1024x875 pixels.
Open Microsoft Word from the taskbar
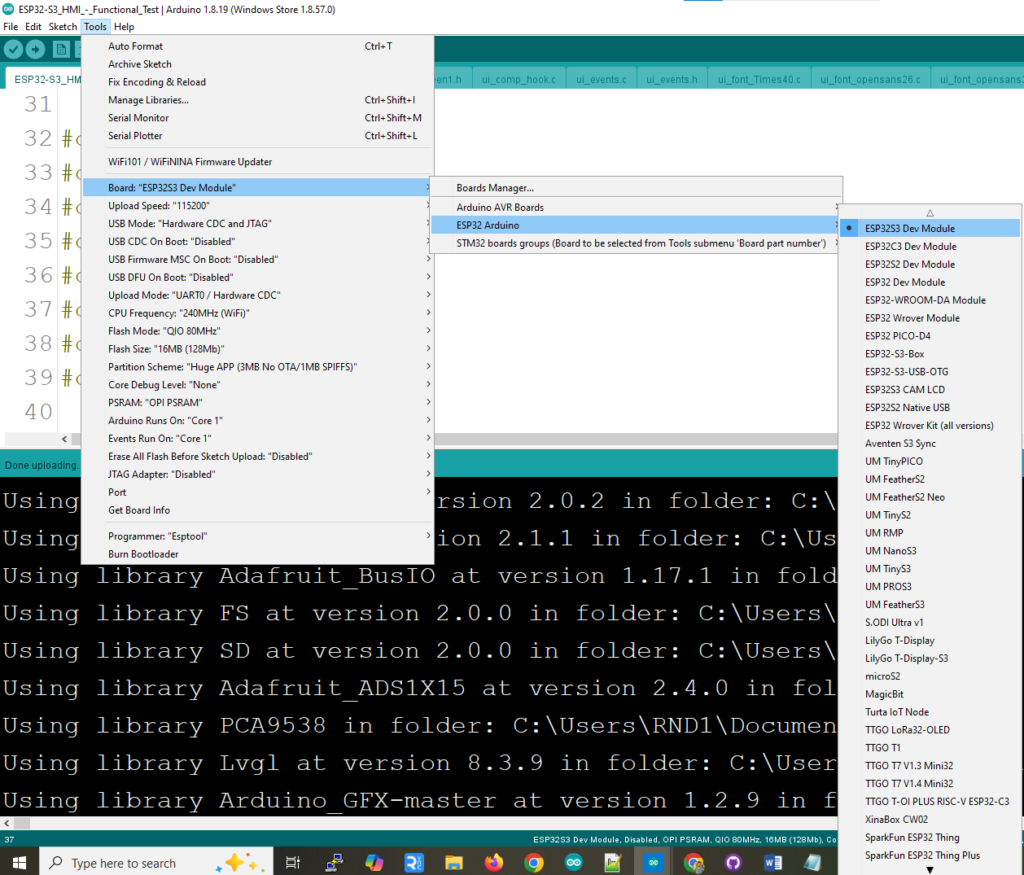coord(772,862)
